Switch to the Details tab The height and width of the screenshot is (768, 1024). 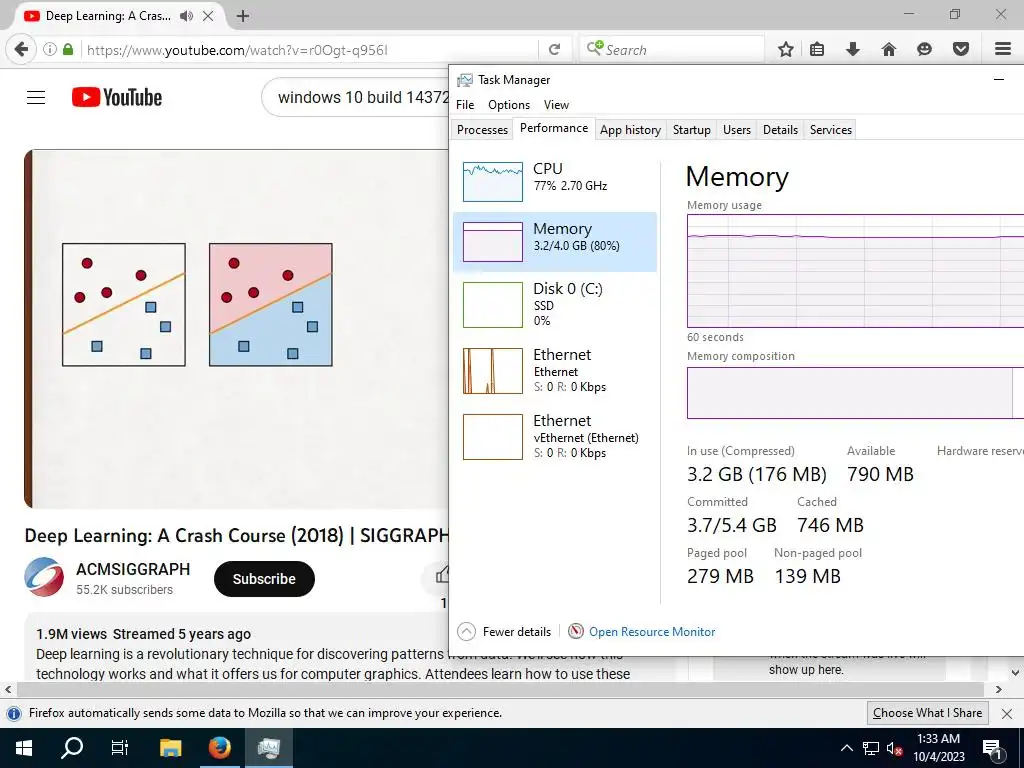click(x=780, y=129)
